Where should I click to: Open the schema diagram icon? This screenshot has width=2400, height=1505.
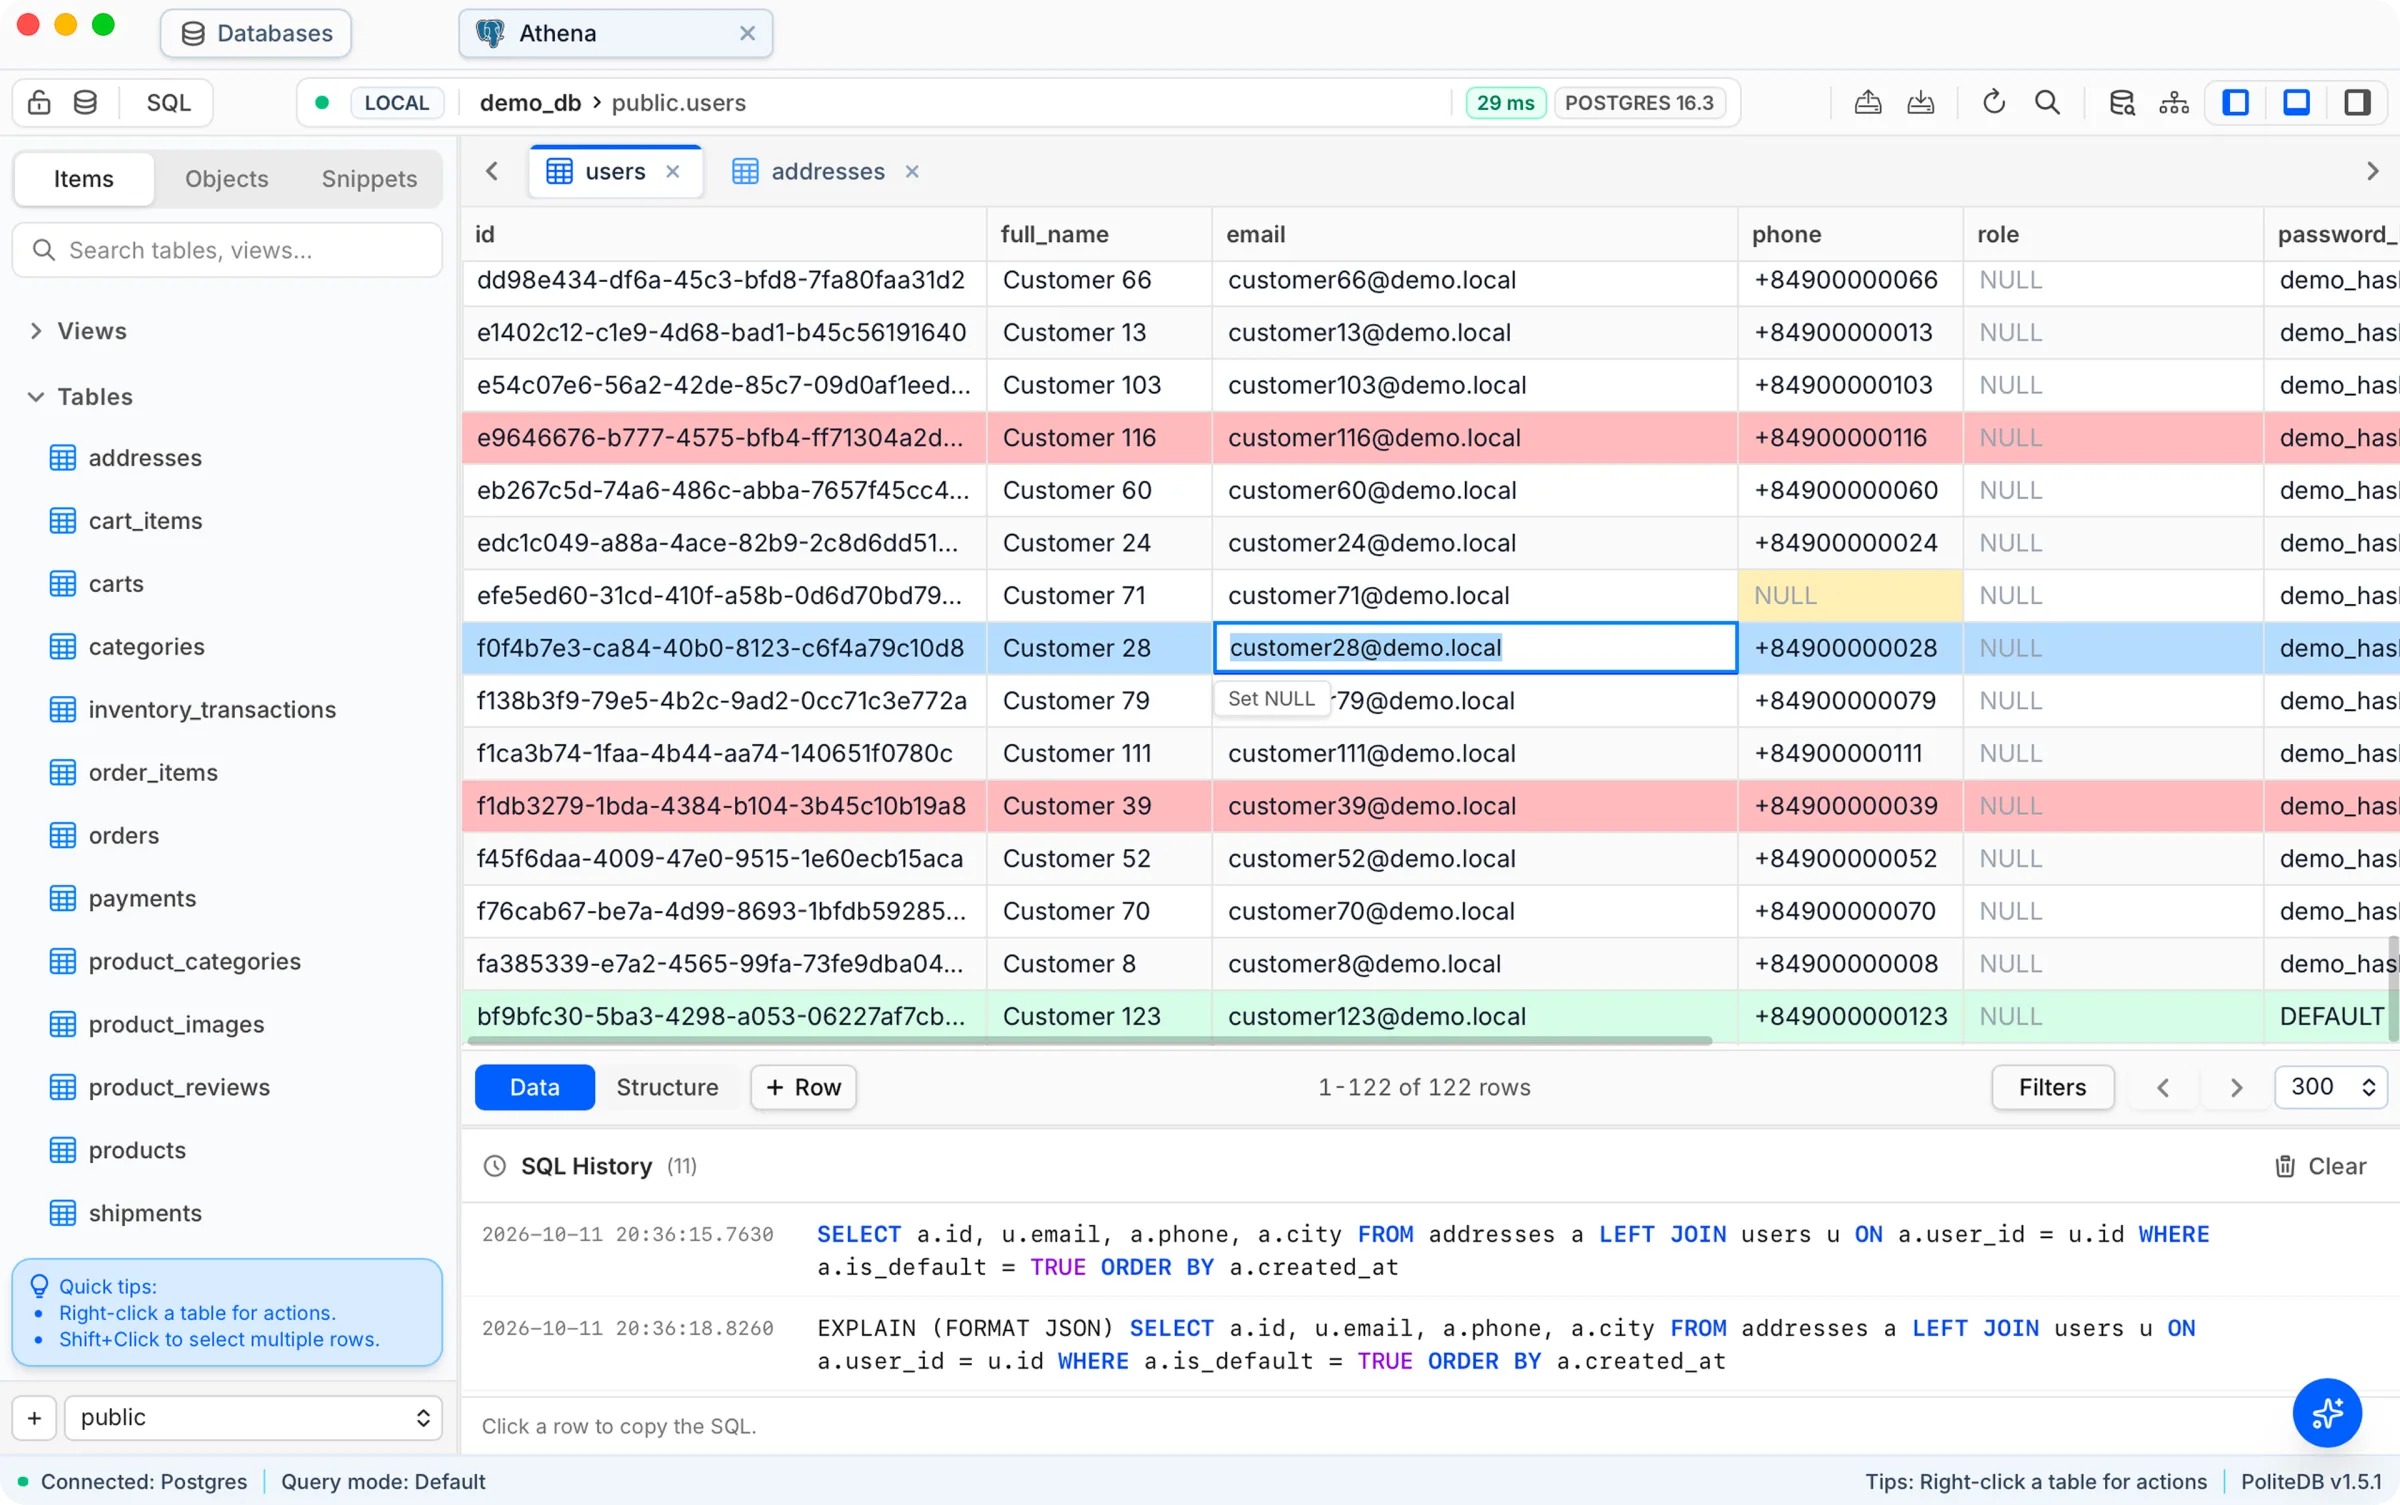2173,103
